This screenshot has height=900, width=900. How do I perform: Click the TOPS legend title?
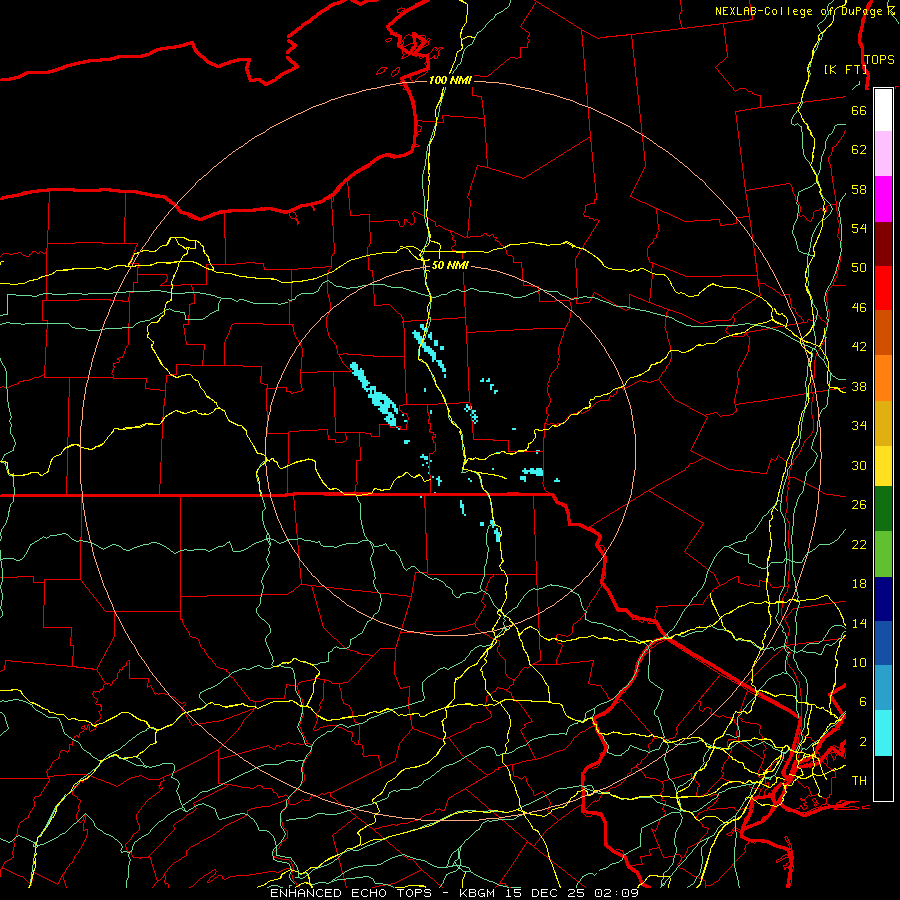(879, 60)
